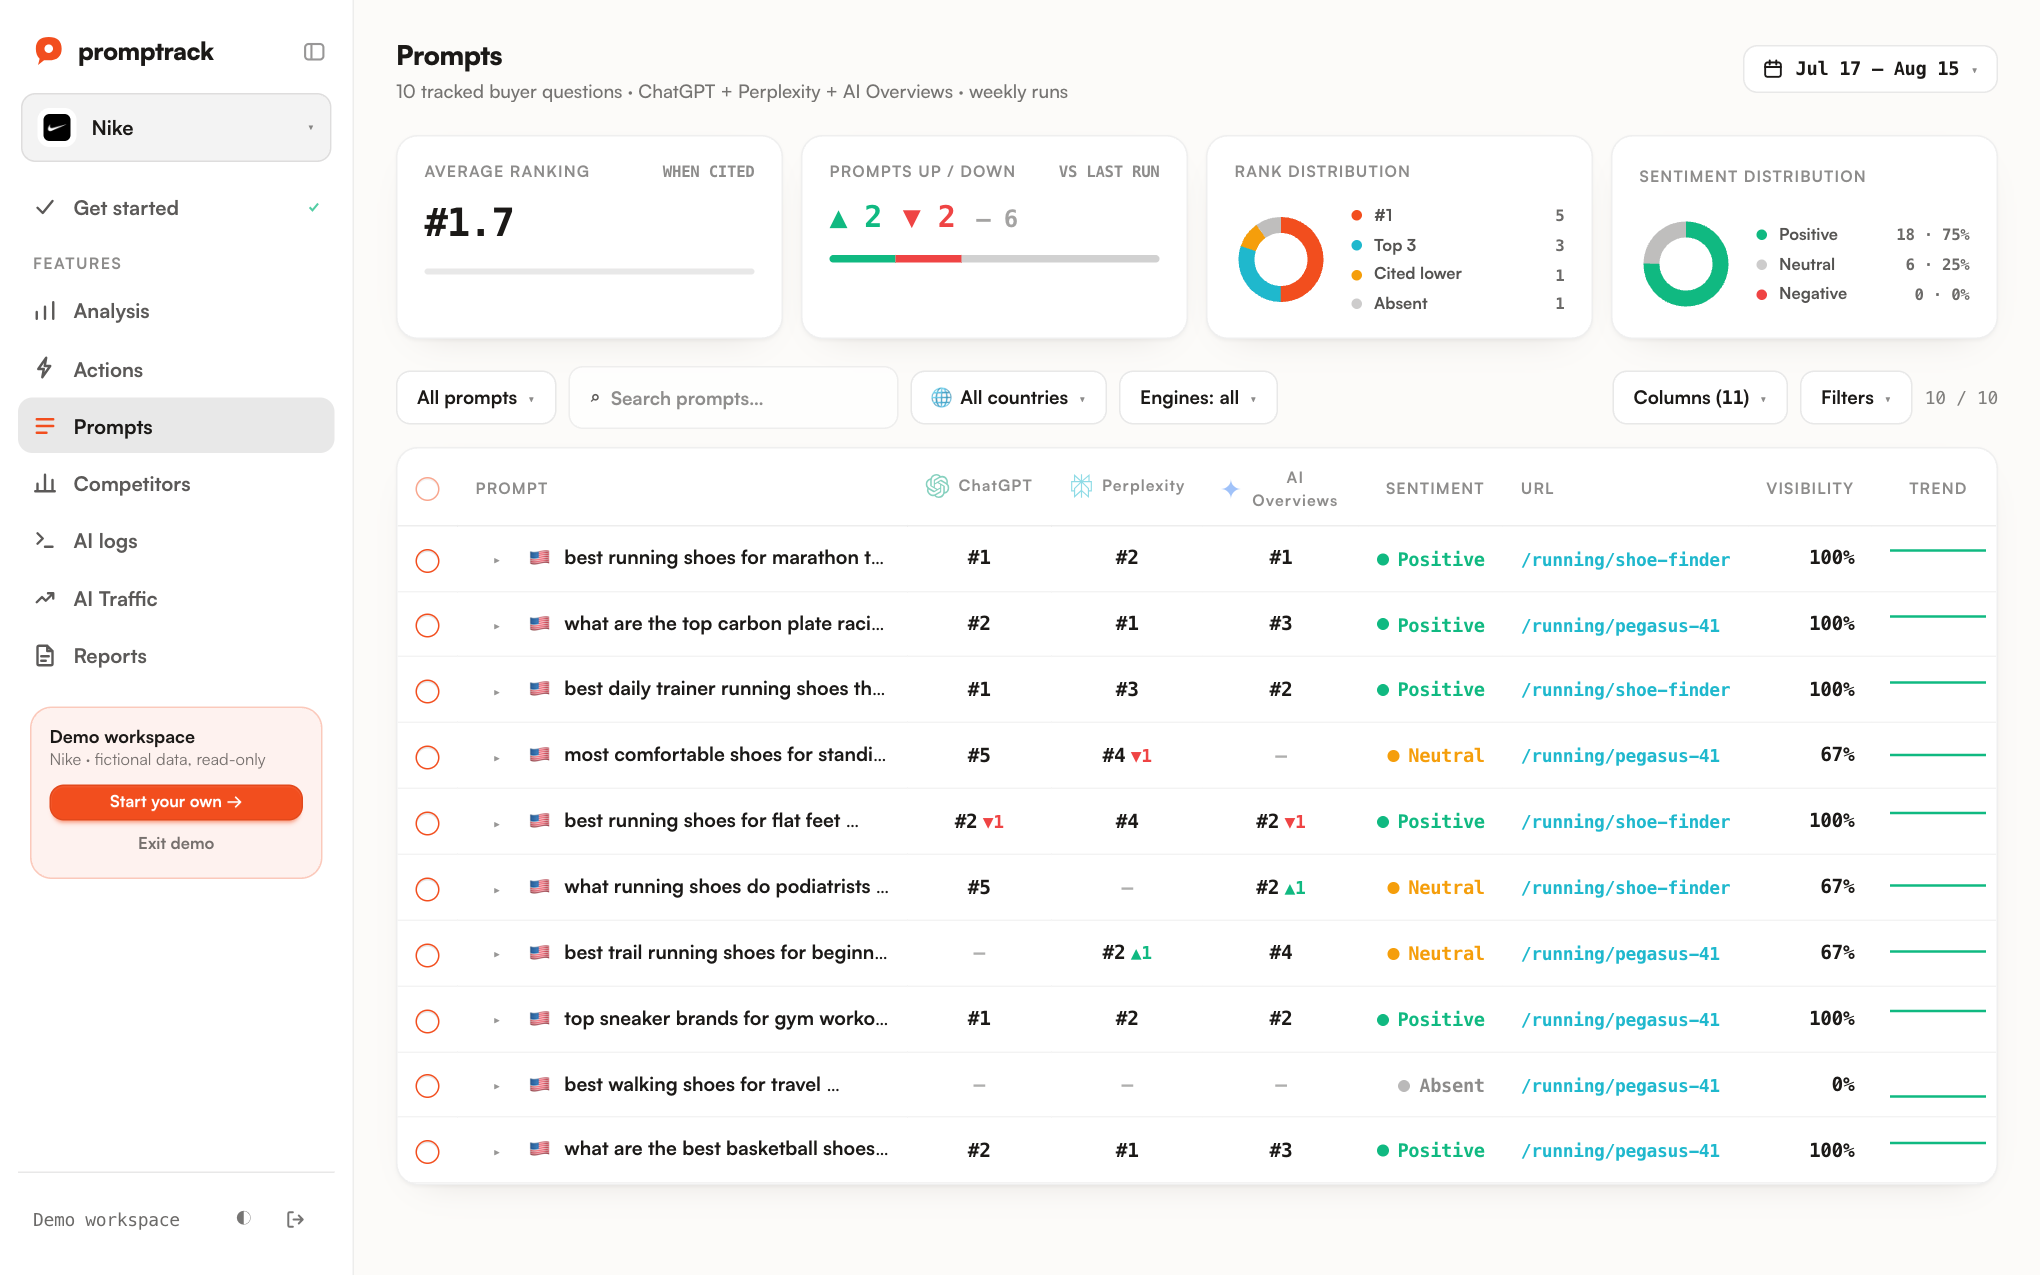Go to Reports in sidebar

point(176,656)
